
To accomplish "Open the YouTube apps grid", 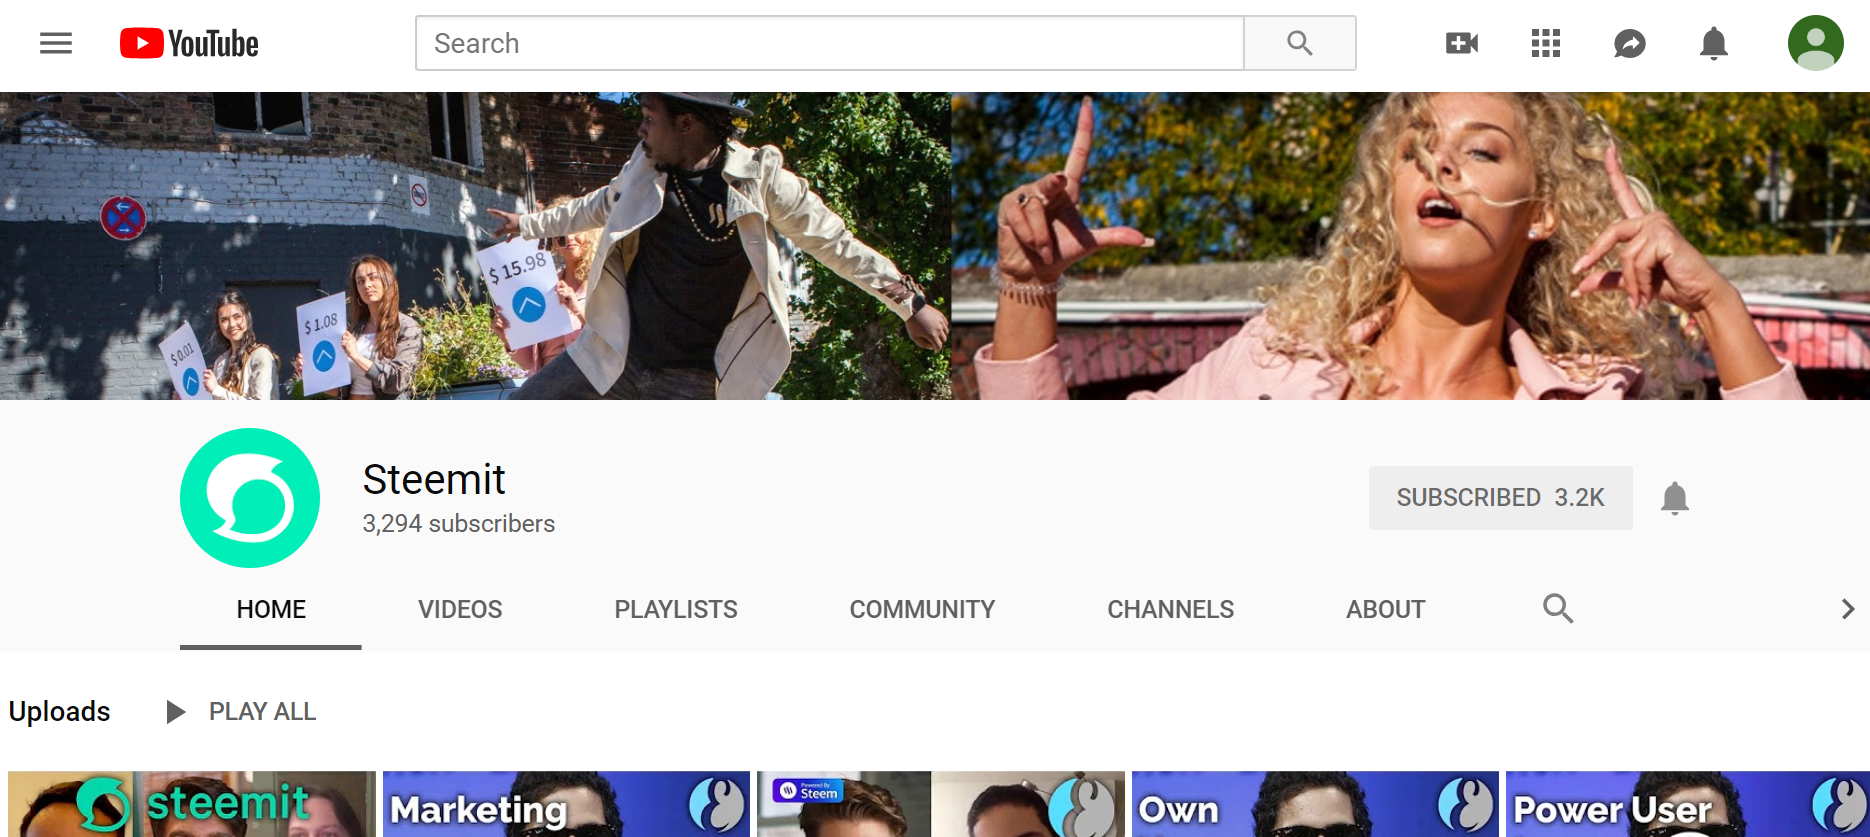I will pyautogui.click(x=1546, y=43).
